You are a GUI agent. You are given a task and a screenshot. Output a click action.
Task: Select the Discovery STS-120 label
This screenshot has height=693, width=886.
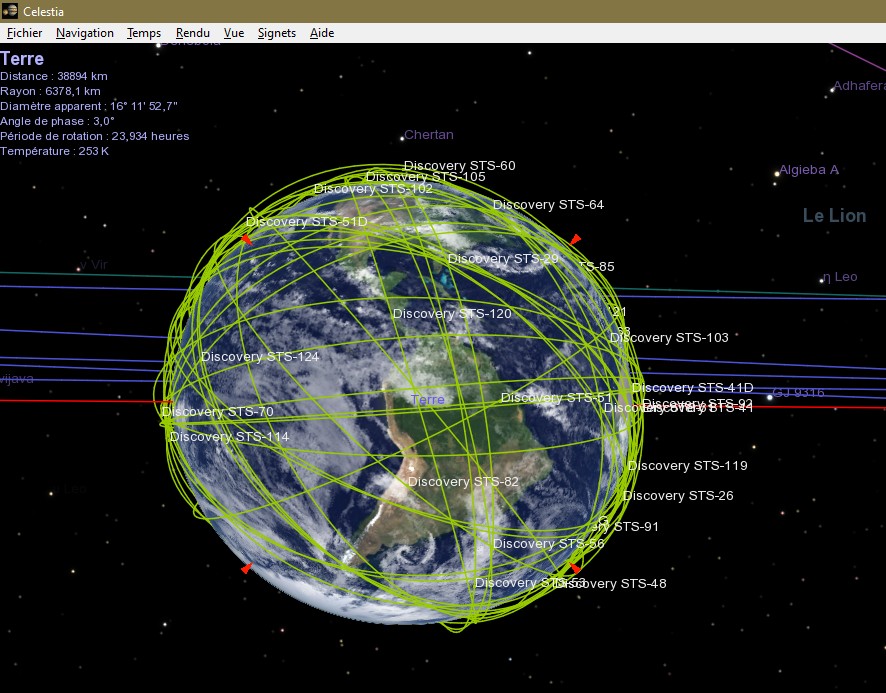[452, 314]
